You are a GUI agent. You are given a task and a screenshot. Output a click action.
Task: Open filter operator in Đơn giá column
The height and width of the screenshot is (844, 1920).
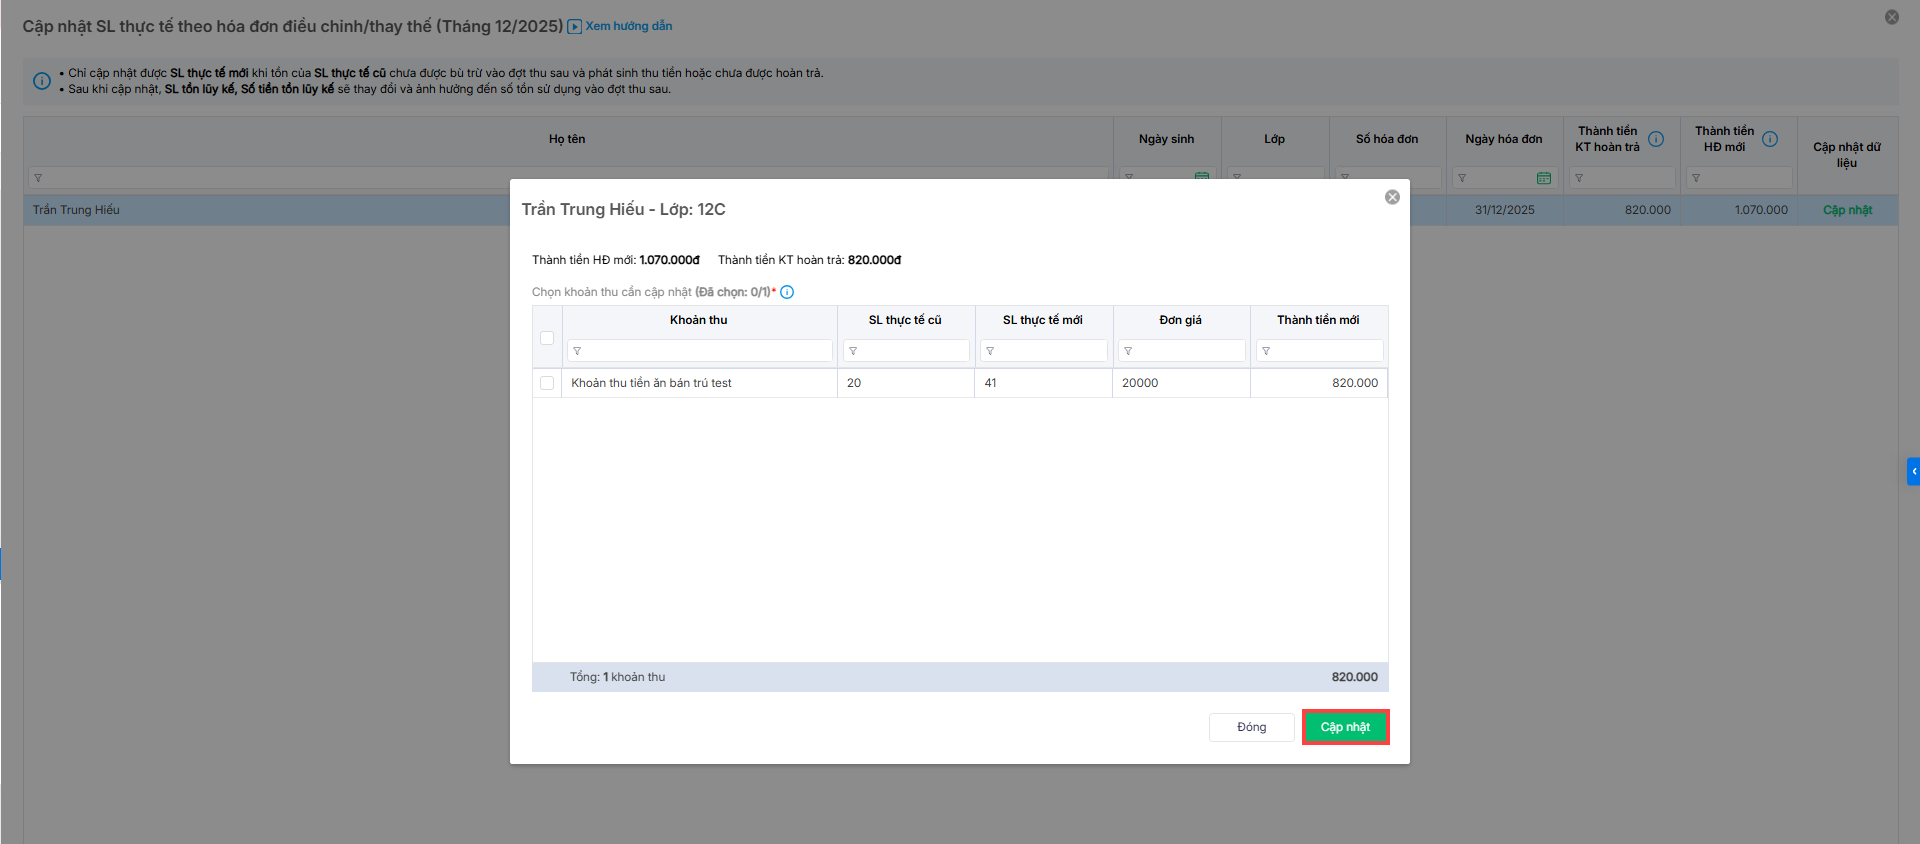(1128, 351)
